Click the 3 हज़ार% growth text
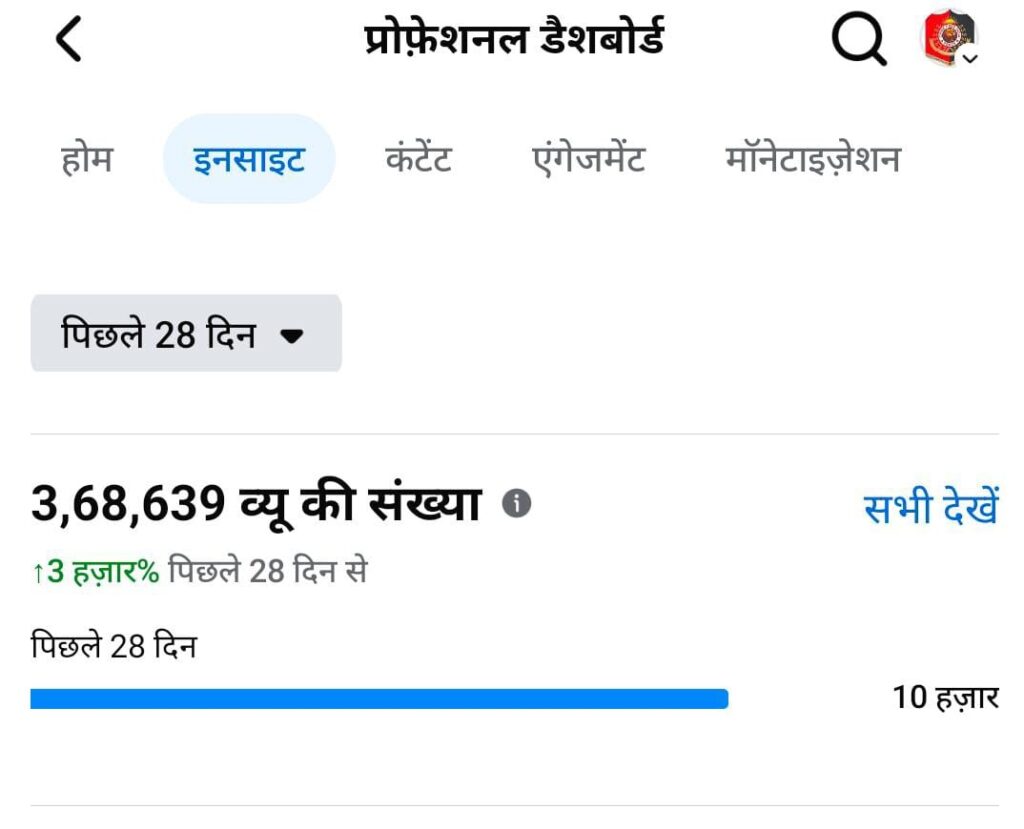1024x829 pixels. click(104, 573)
